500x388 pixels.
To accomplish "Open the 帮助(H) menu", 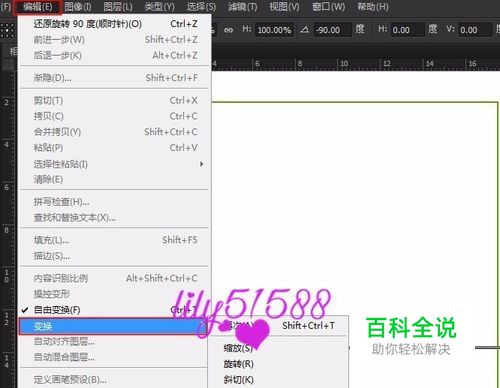I will click(373, 7).
